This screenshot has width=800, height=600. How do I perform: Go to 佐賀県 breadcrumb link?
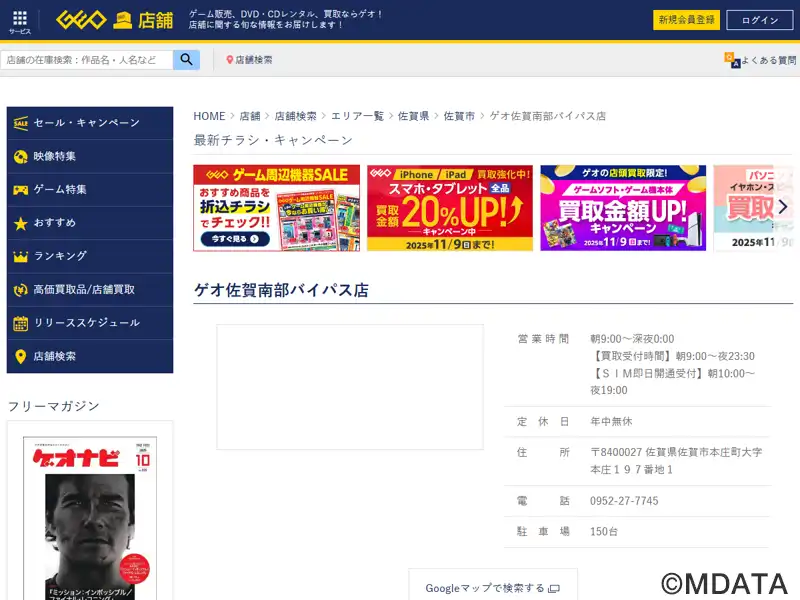coord(413,116)
